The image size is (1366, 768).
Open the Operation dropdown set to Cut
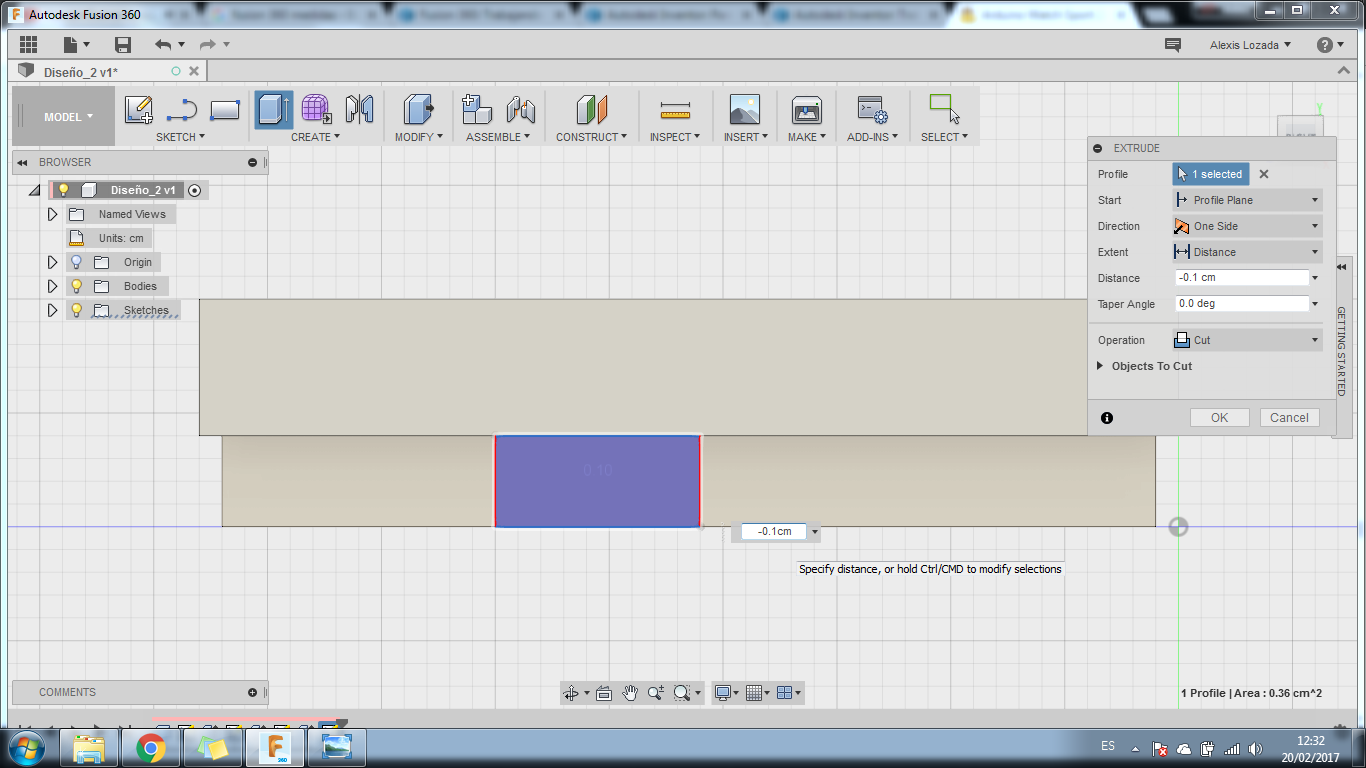click(x=1247, y=340)
